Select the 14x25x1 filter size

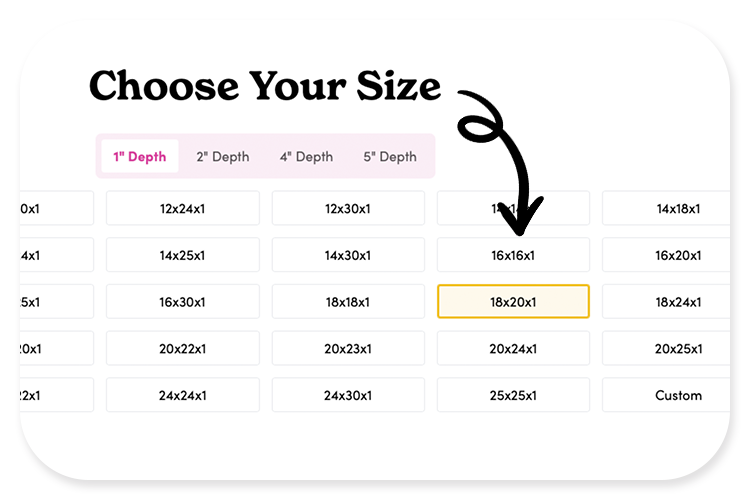(x=183, y=255)
